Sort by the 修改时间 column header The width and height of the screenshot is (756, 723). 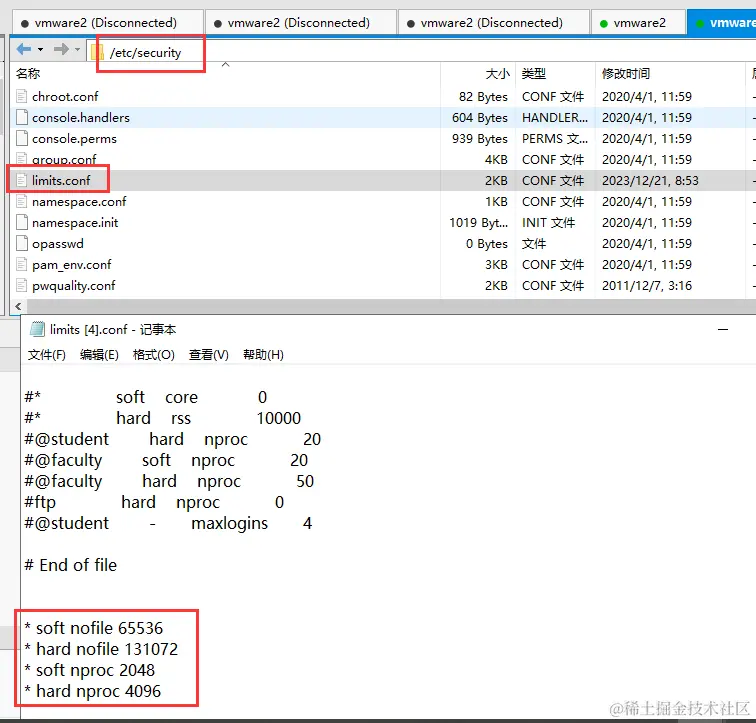(626, 74)
